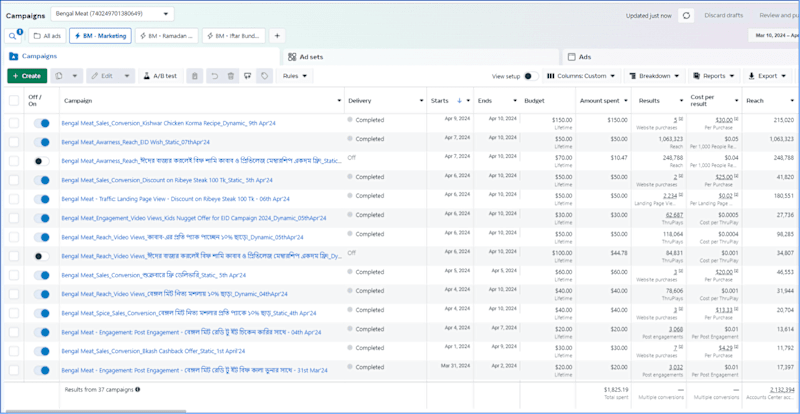
Task: Click the blue sort arrow in Starts column
Action: [x=459, y=101]
